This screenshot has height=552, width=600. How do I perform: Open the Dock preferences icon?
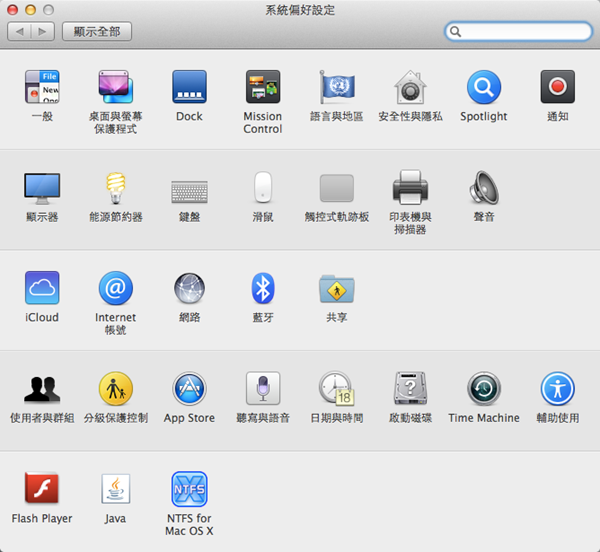tap(189, 88)
